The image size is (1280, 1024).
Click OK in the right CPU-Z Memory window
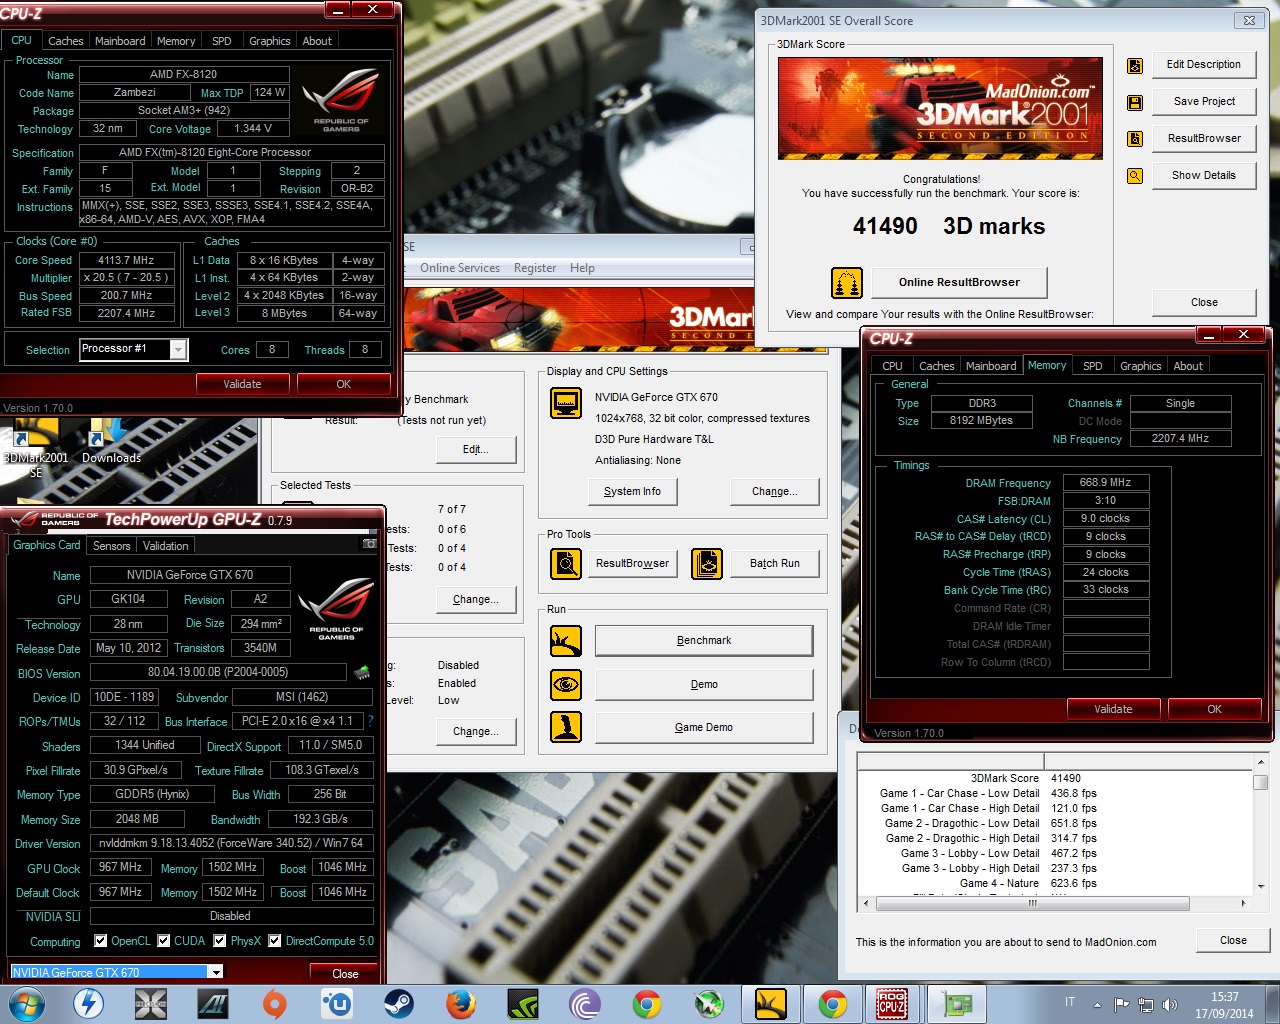[1214, 709]
